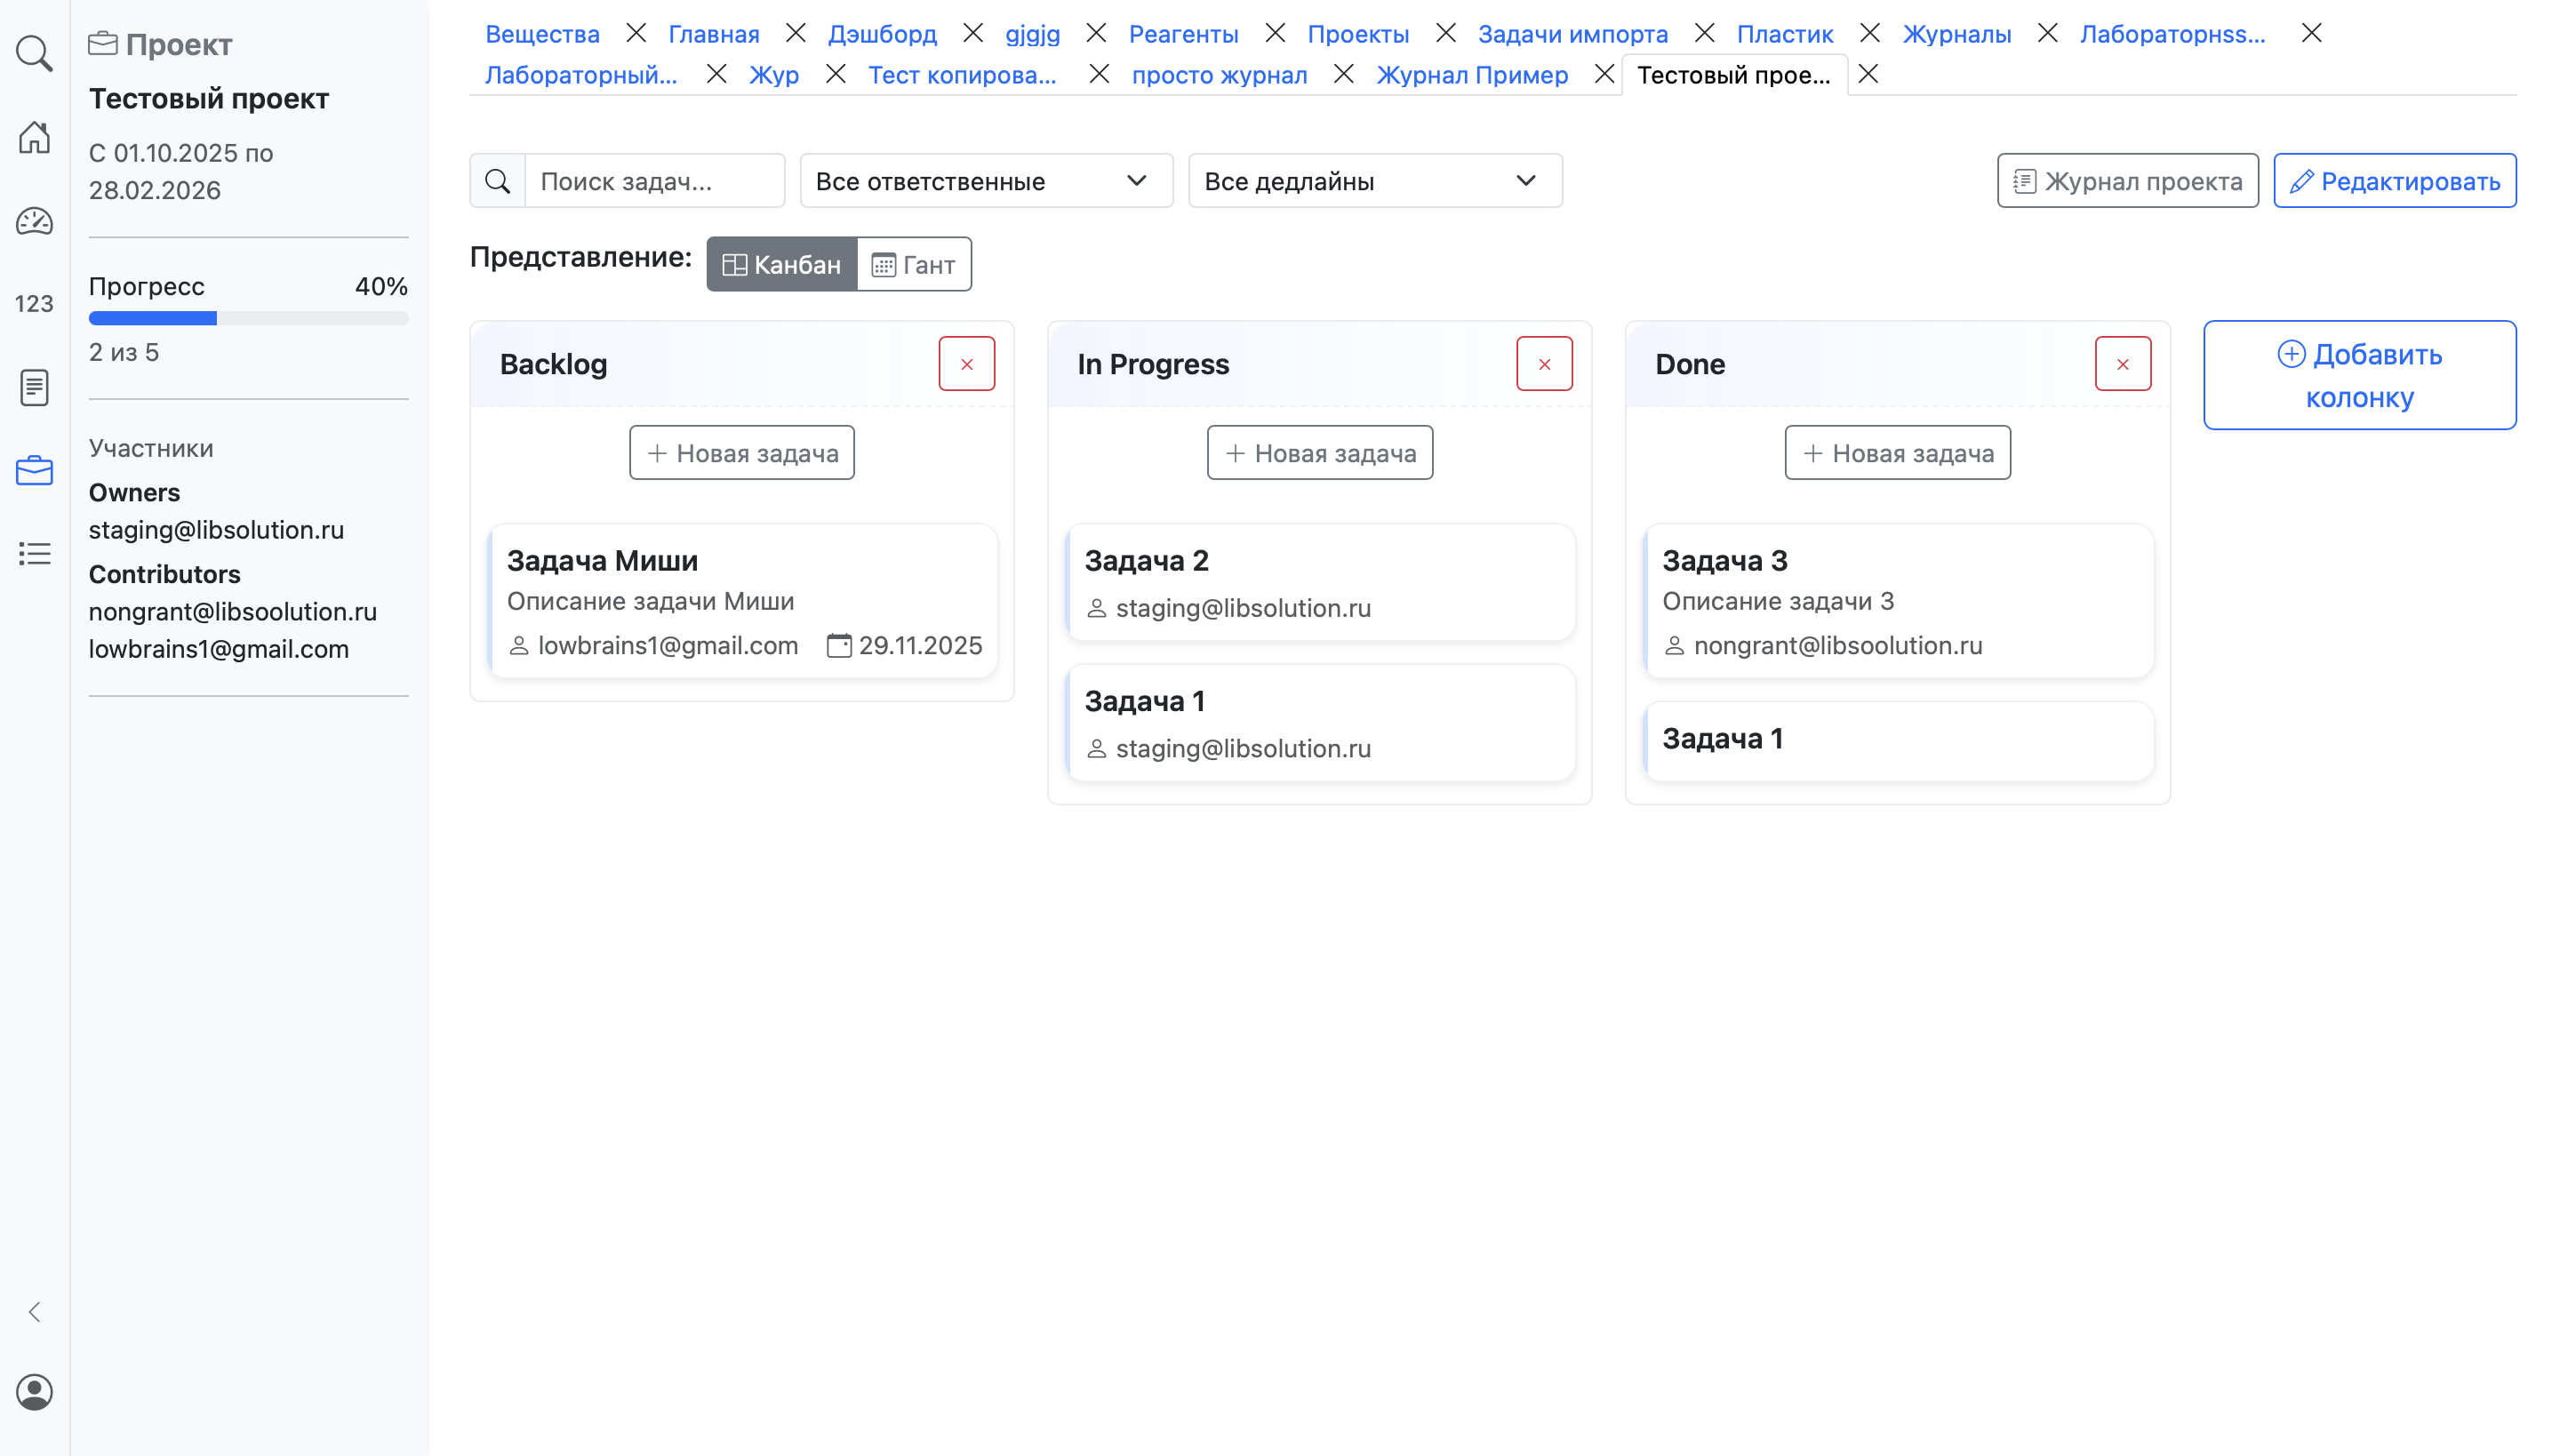
Task: Expand the Все дедлайны filter
Action: (1374, 180)
